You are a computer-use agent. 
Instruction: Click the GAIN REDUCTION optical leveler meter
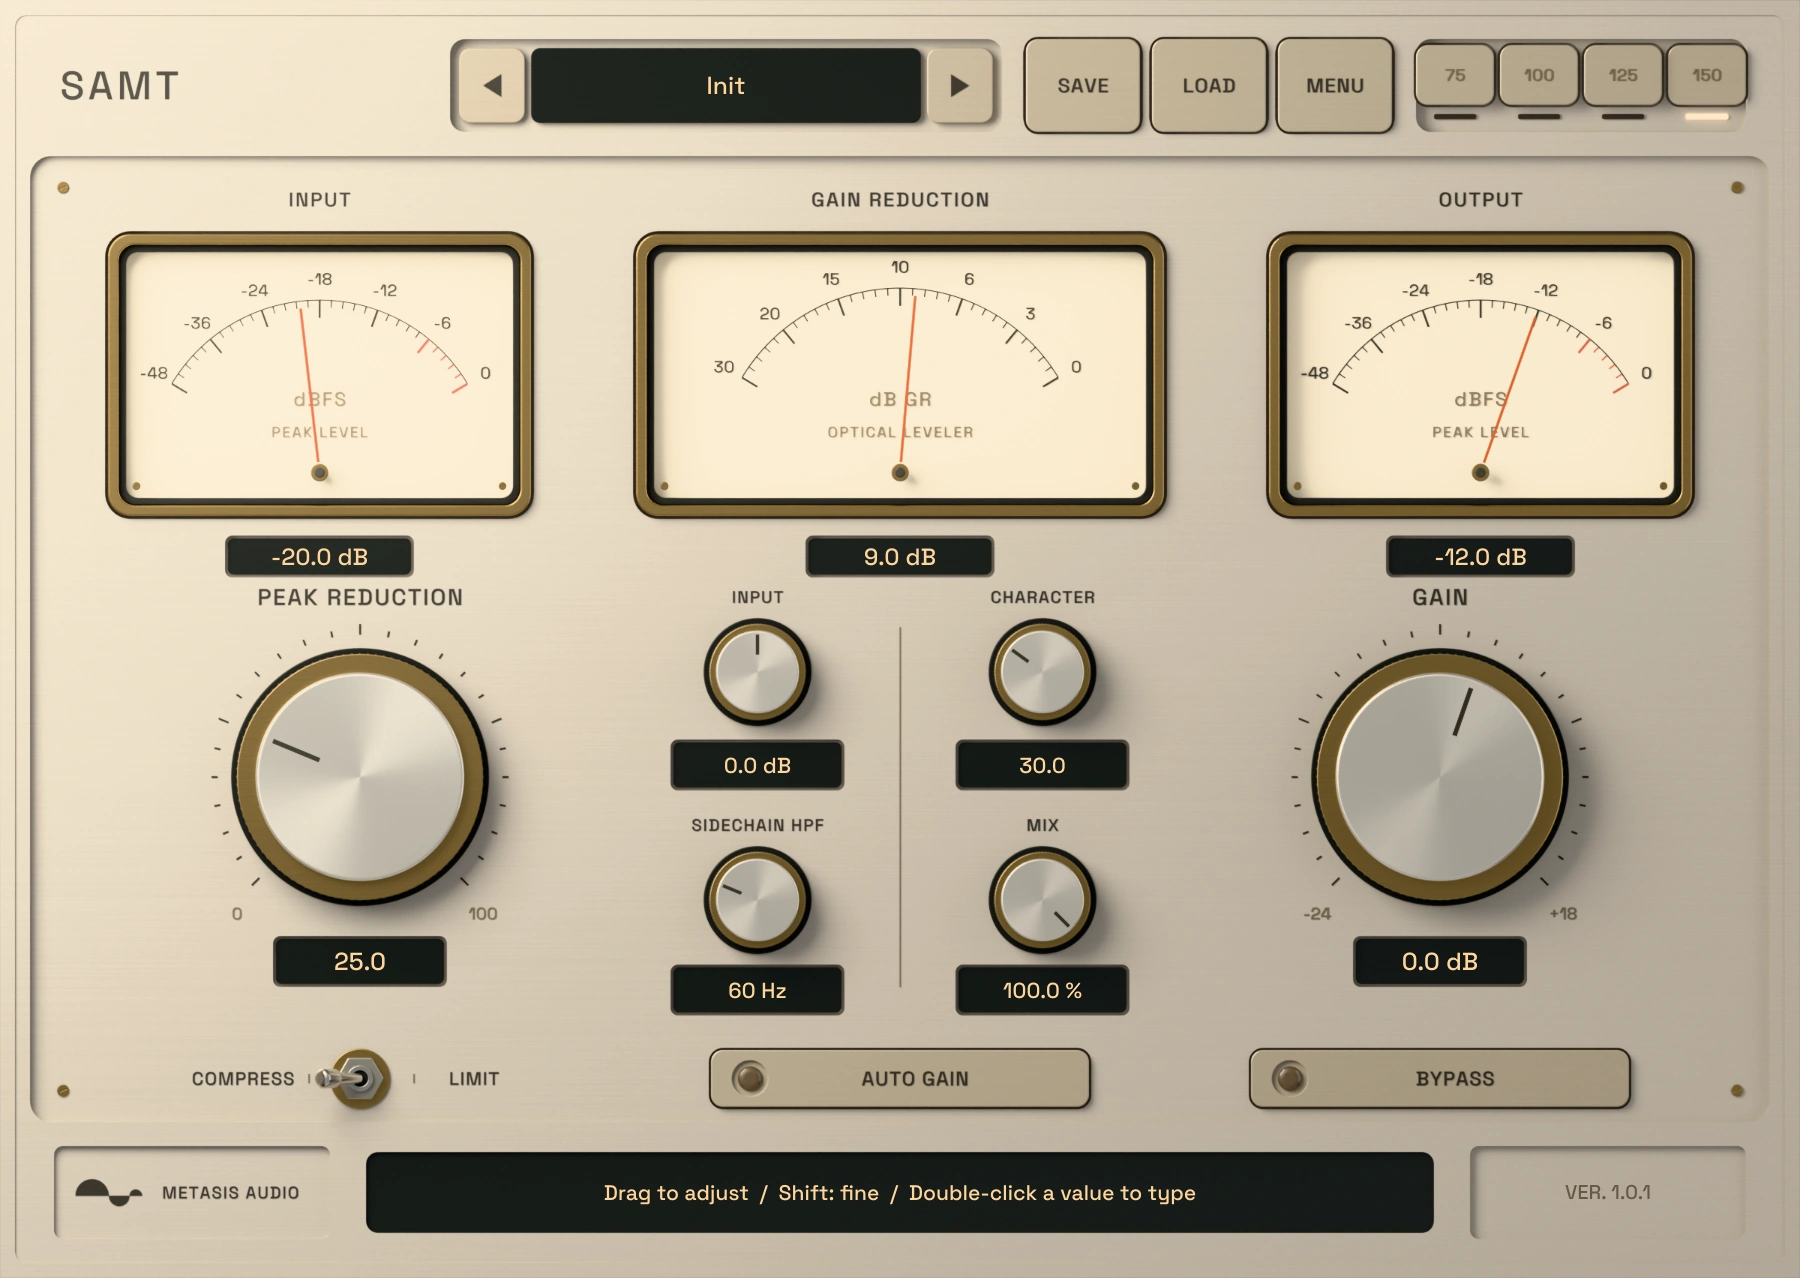pos(900,375)
